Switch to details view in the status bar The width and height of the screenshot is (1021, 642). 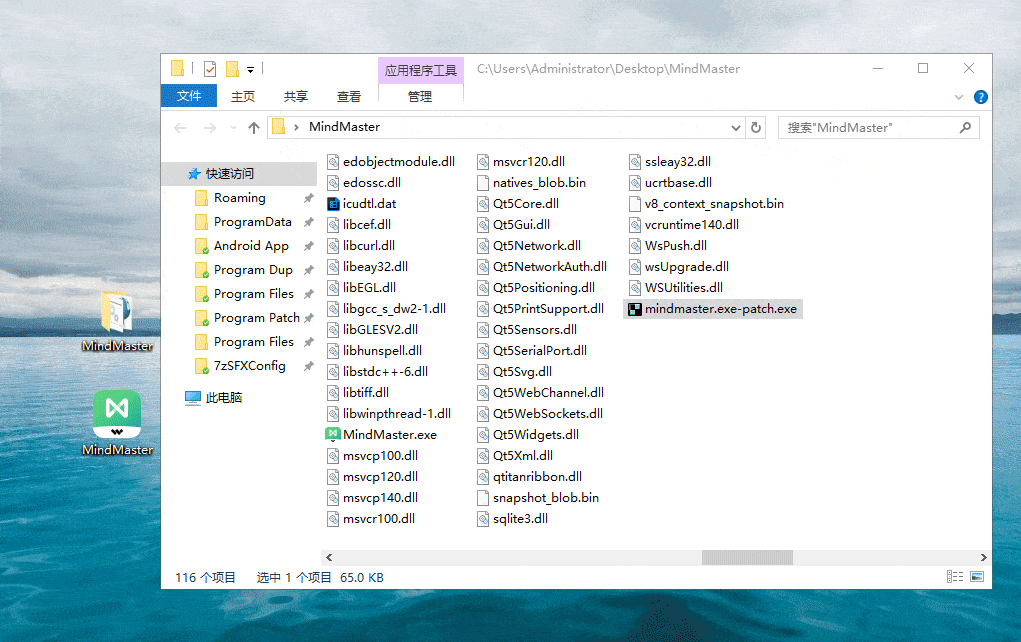pos(956,576)
